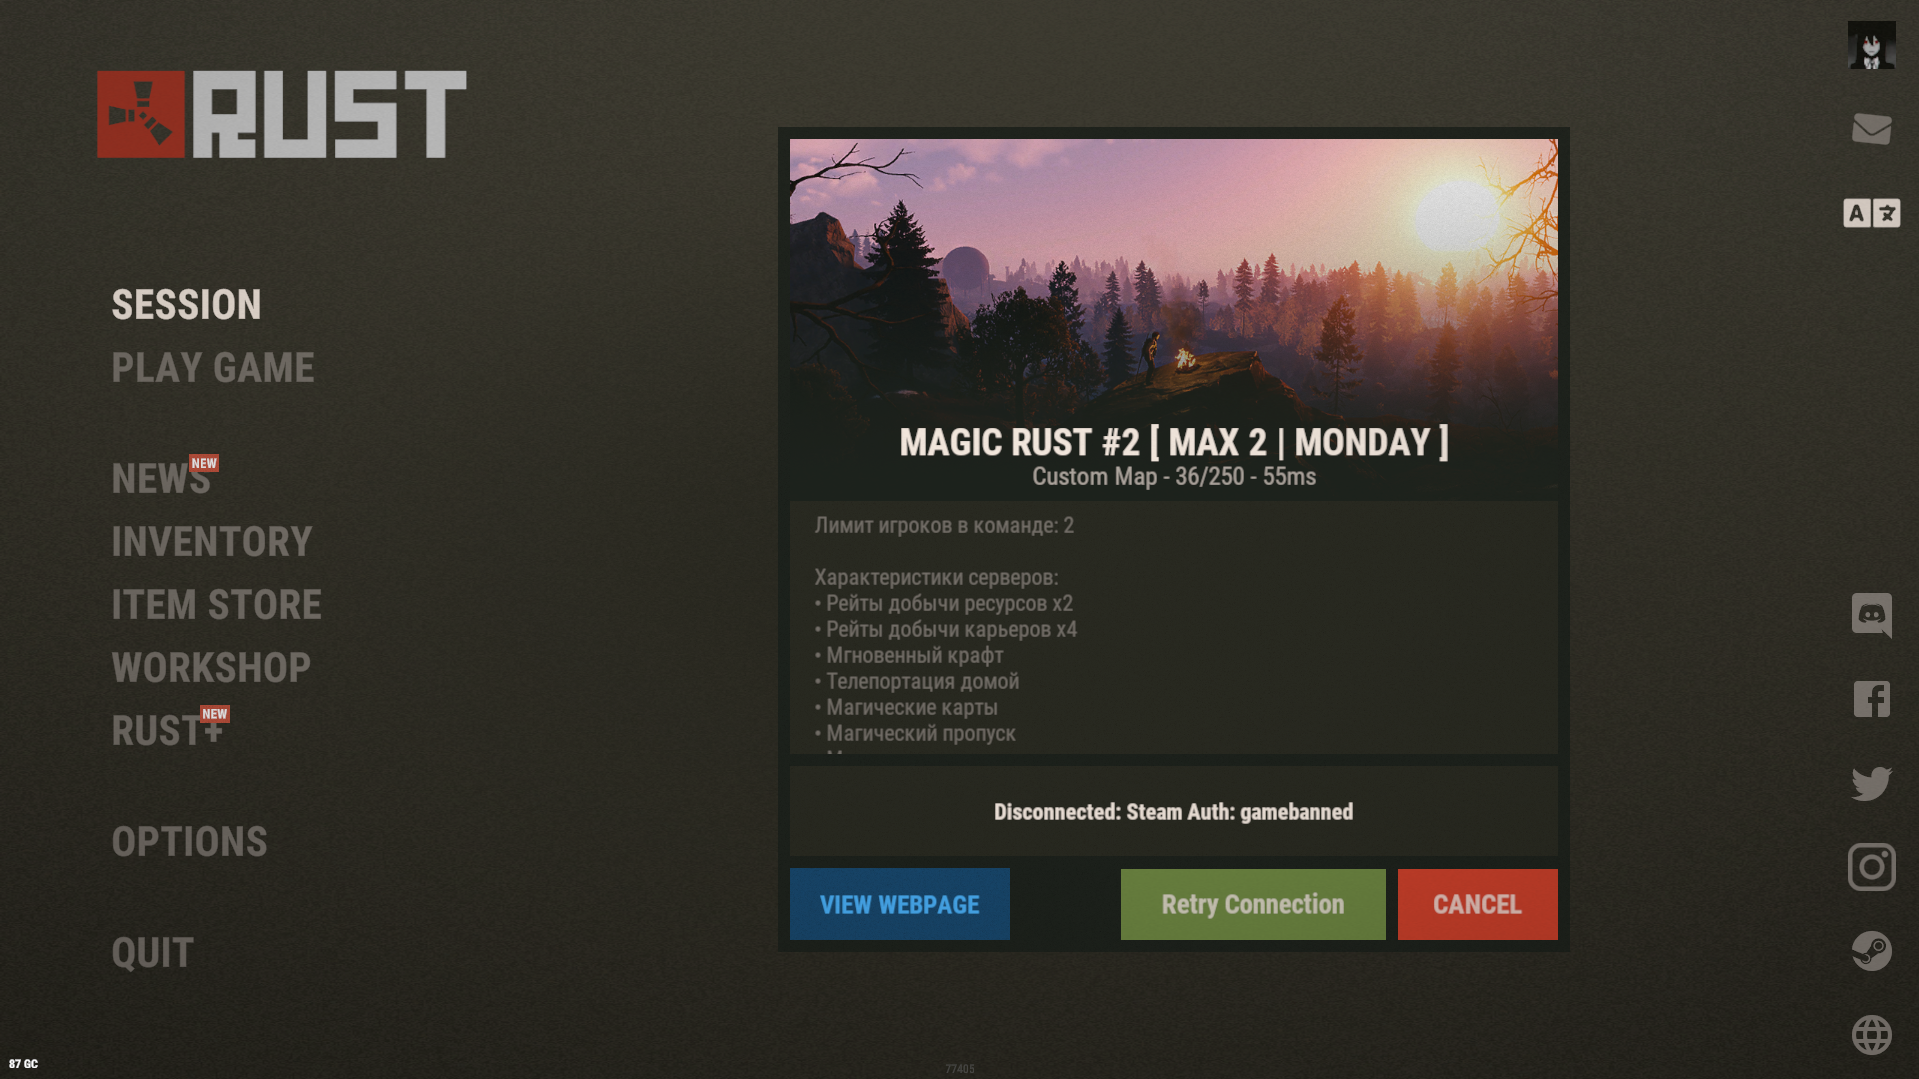The height and width of the screenshot is (1079, 1919).
Task: Open the Steam icon link
Action: point(1871,951)
